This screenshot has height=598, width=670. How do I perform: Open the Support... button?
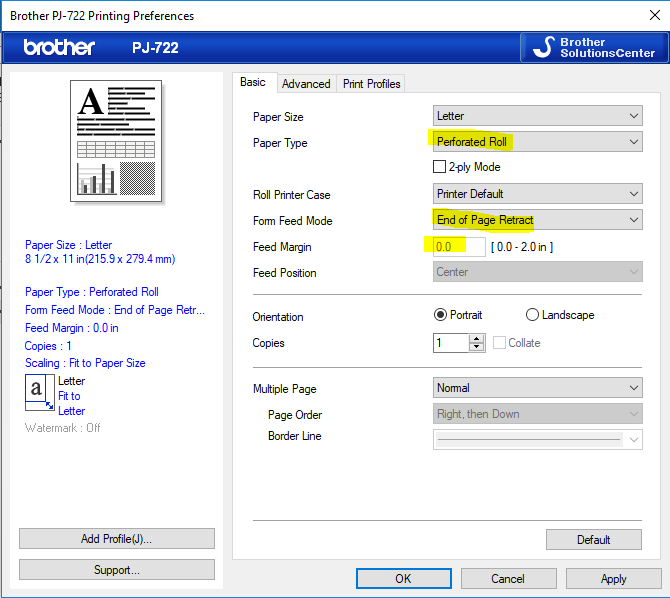tap(117, 570)
